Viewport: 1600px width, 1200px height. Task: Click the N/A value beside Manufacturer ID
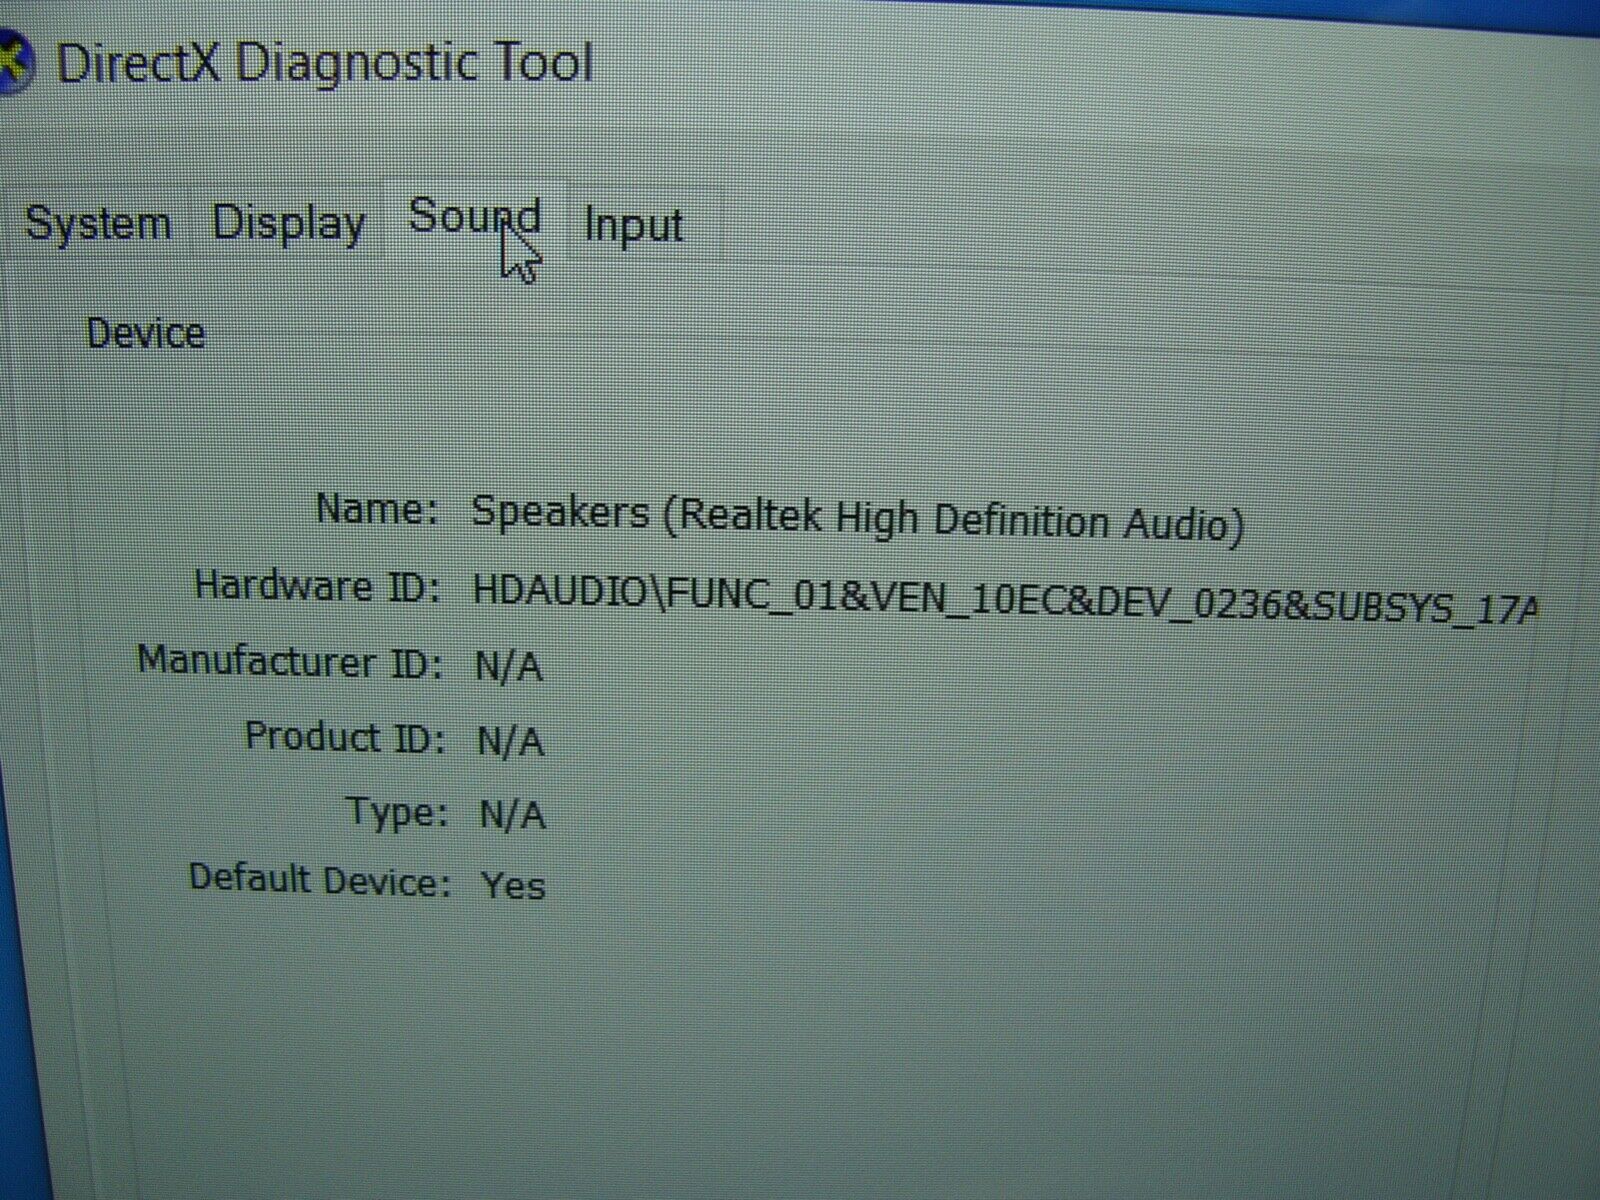click(509, 666)
